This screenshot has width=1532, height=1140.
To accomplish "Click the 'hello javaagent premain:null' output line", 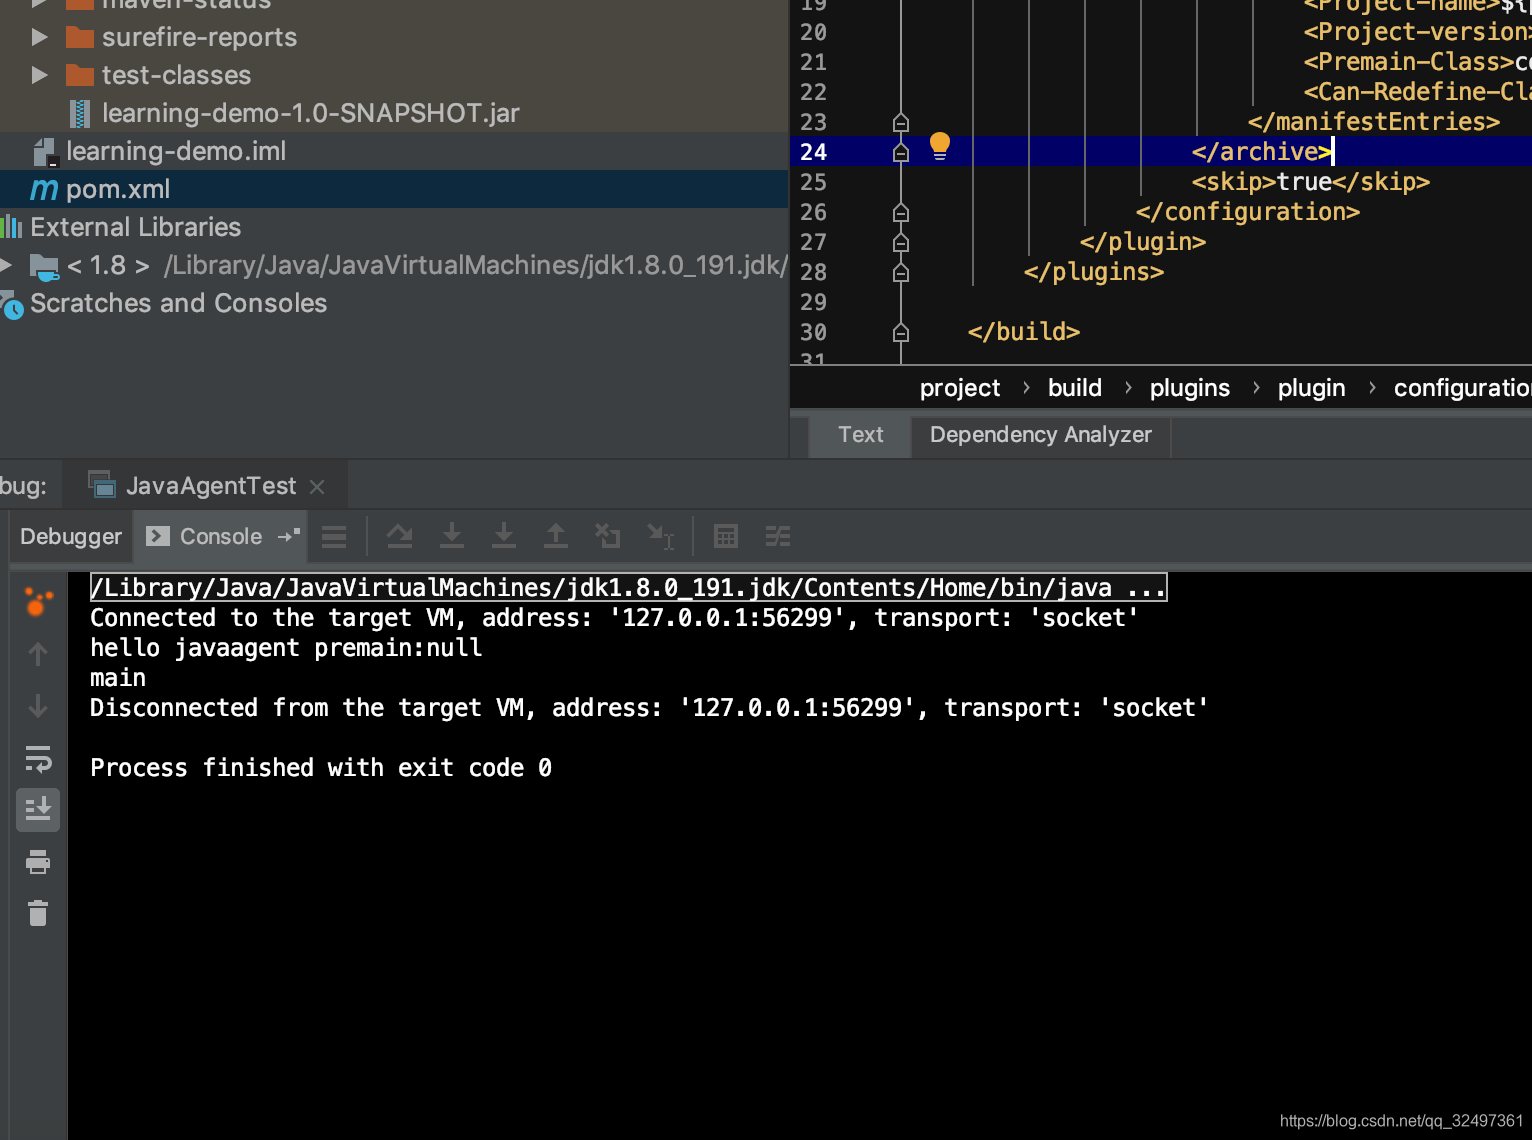I will (x=286, y=647).
